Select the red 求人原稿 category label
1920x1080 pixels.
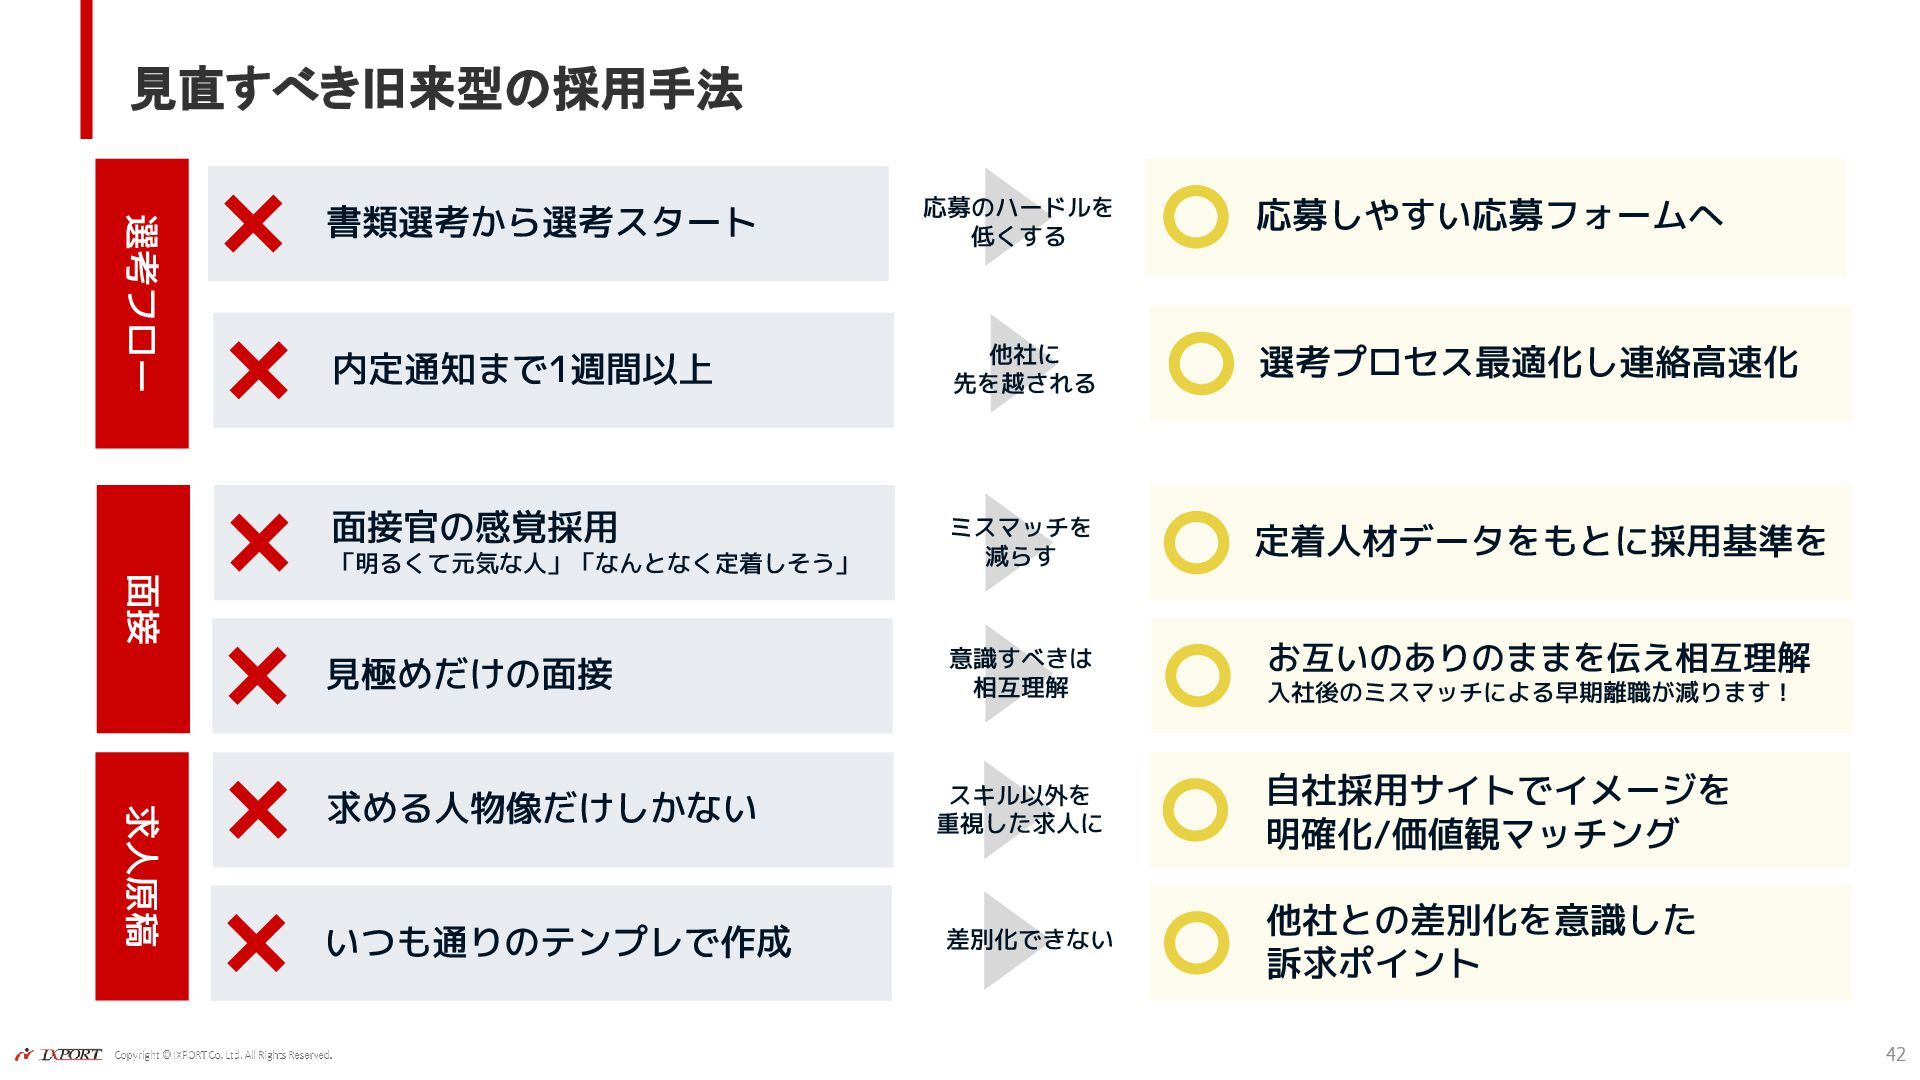(x=142, y=876)
